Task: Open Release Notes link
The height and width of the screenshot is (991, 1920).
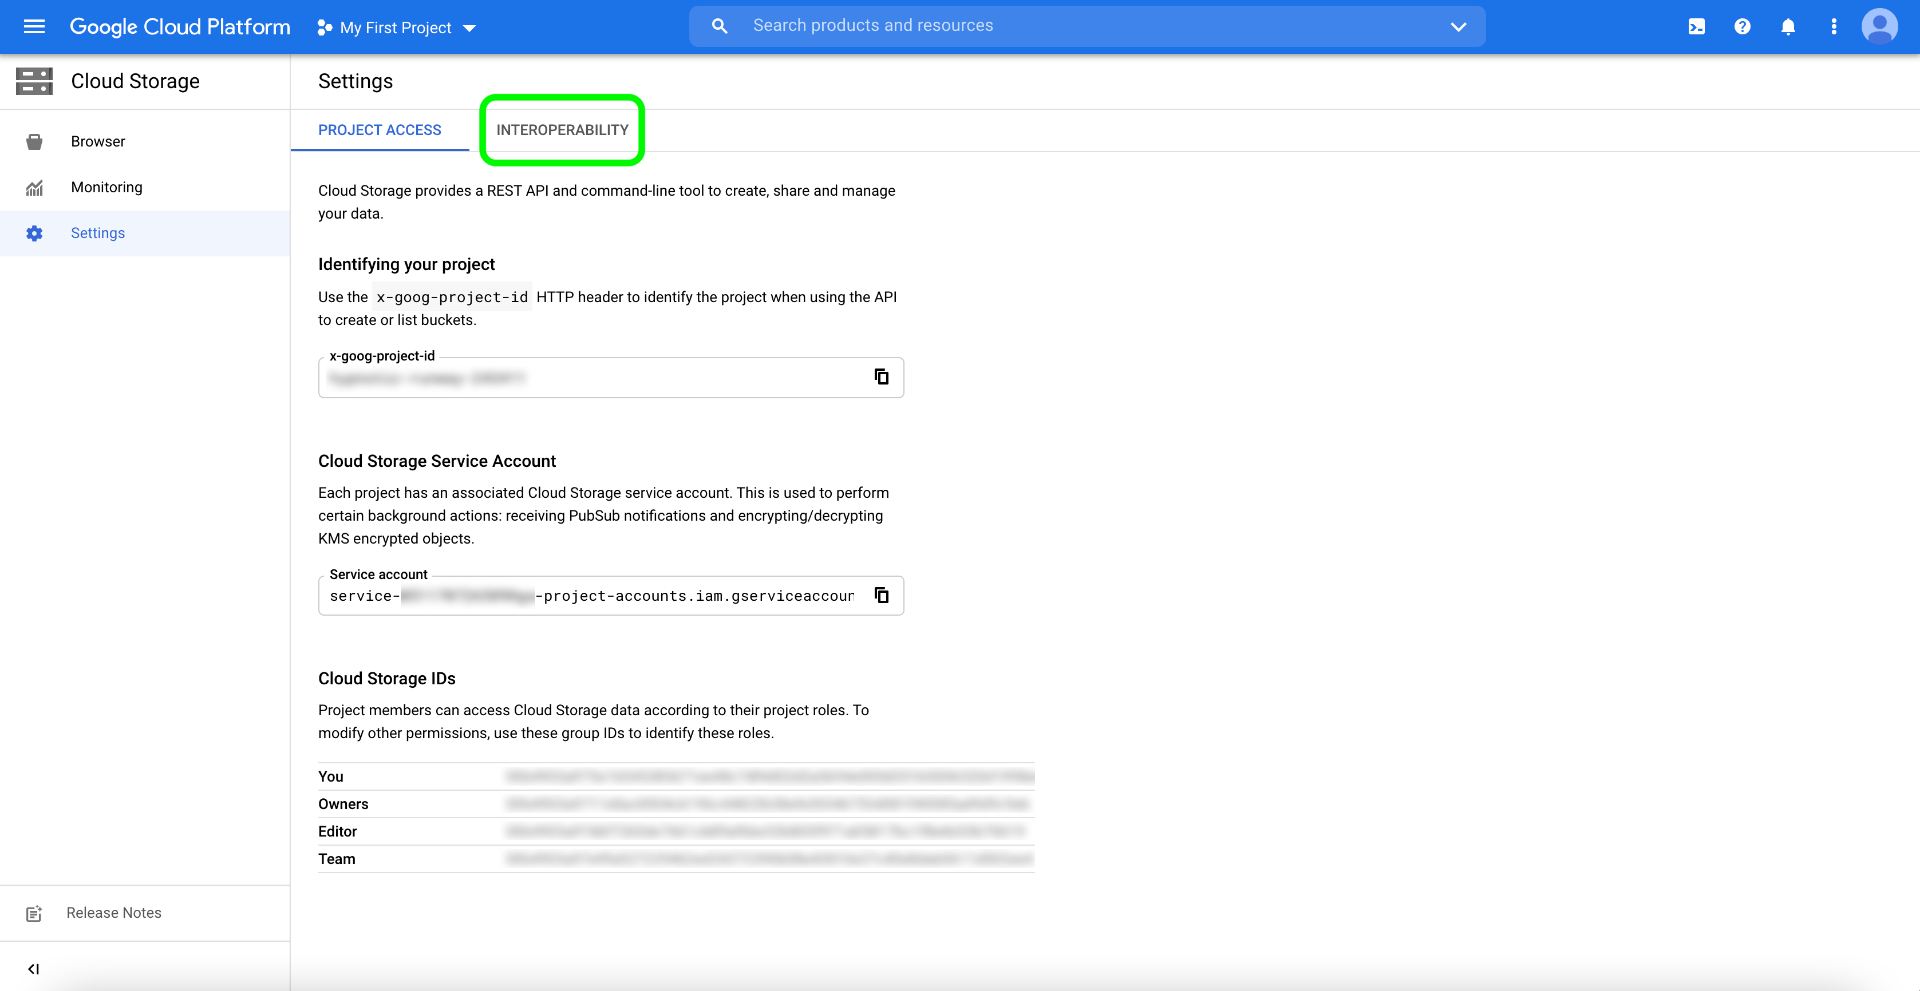Action: [x=114, y=913]
